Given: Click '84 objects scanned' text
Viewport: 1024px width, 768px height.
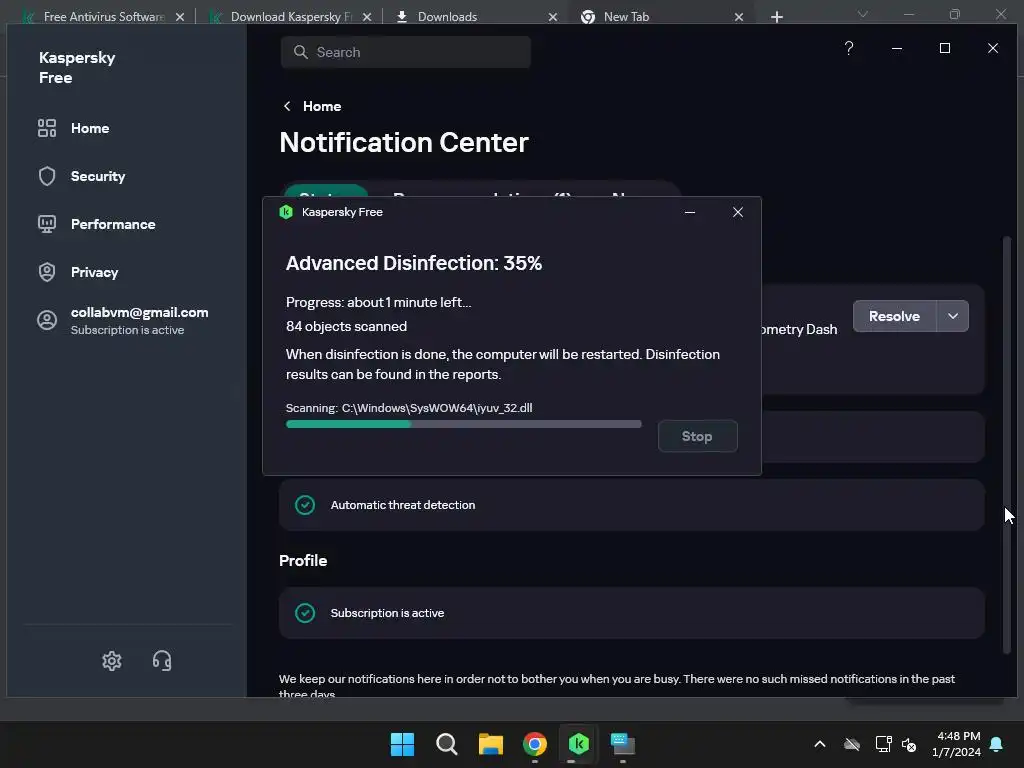Looking at the screenshot, I should [346, 326].
